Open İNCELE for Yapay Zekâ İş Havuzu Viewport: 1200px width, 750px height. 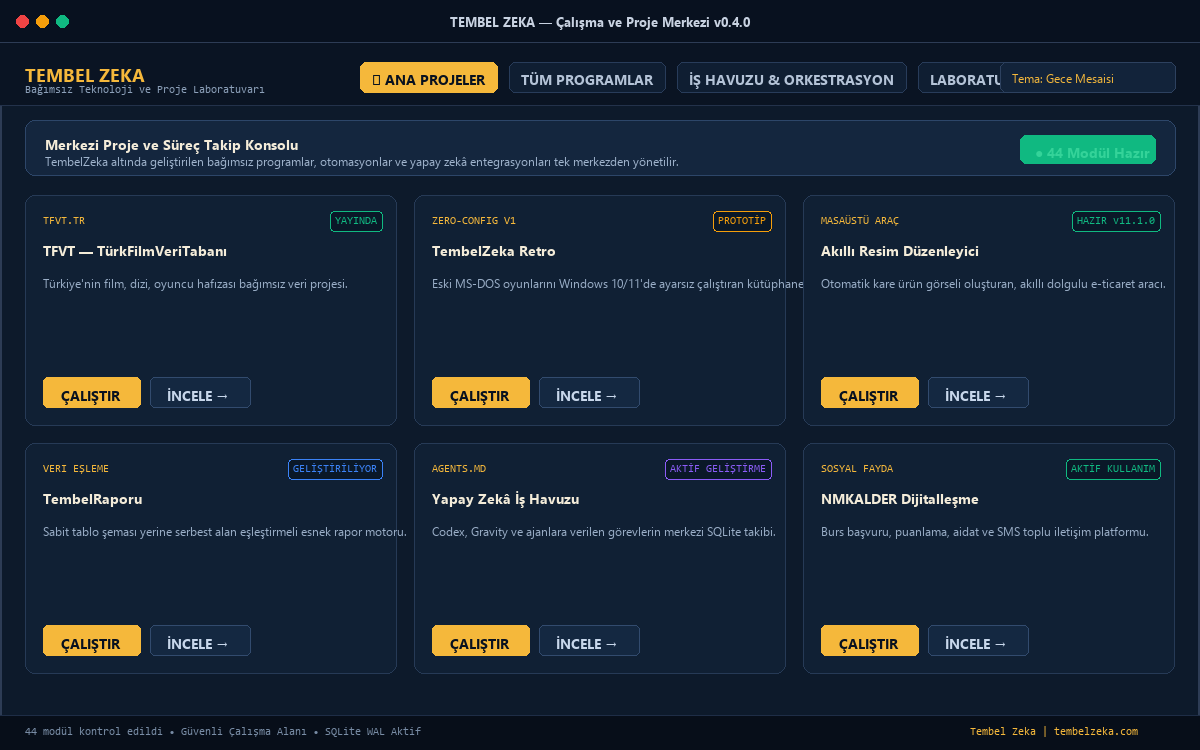(x=589, y=641)
